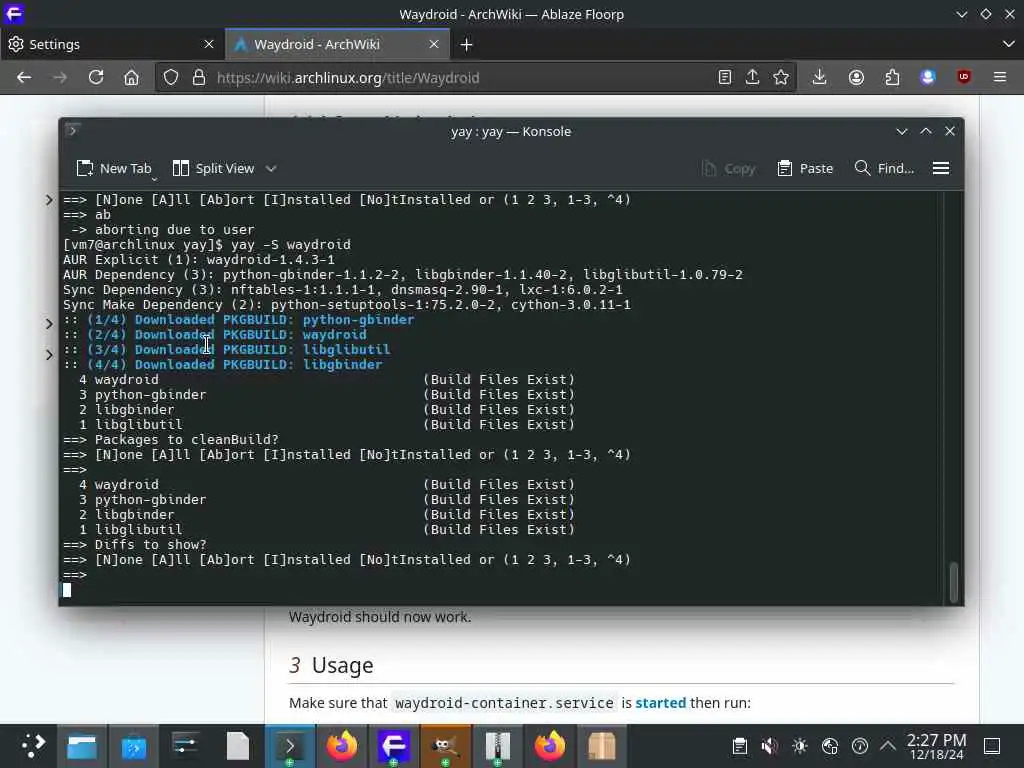1024x768 pixels.
Task: Click the '3 Usage' section heading
Action: click(x=332, y=665)
